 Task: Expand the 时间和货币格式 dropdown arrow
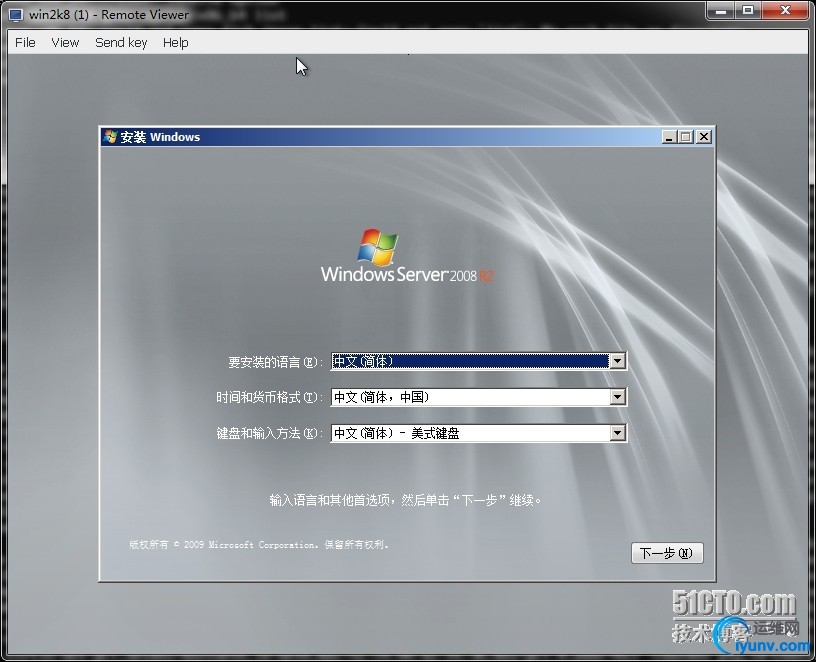617,397
